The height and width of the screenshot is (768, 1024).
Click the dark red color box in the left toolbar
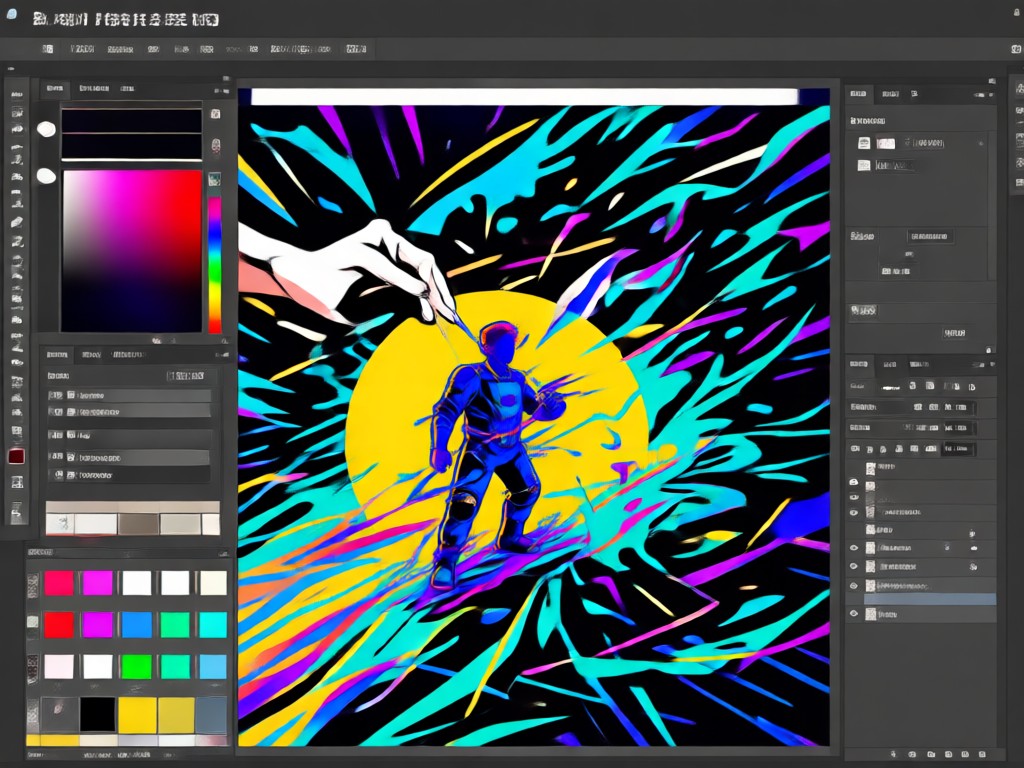tap(16, 456)
